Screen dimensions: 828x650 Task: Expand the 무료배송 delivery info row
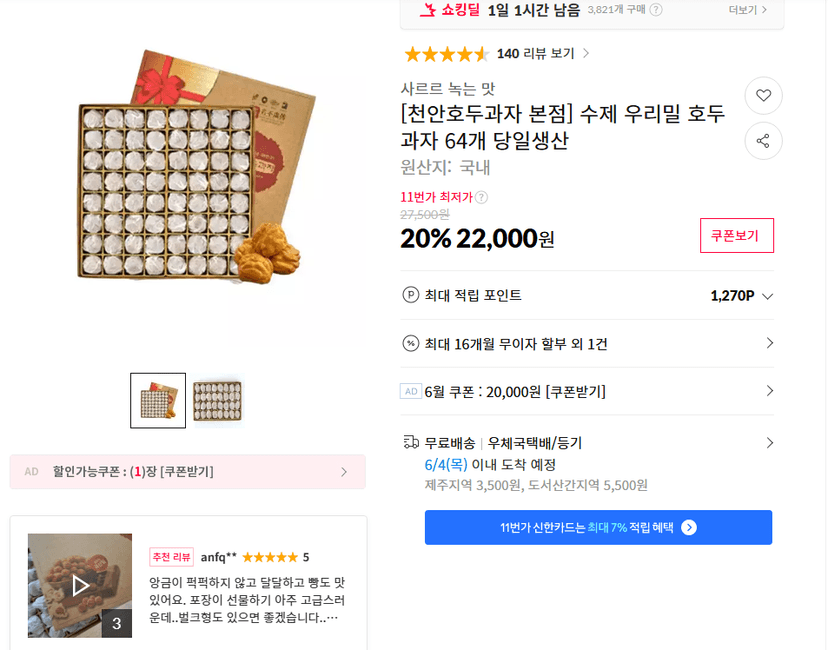pos(587,442)
